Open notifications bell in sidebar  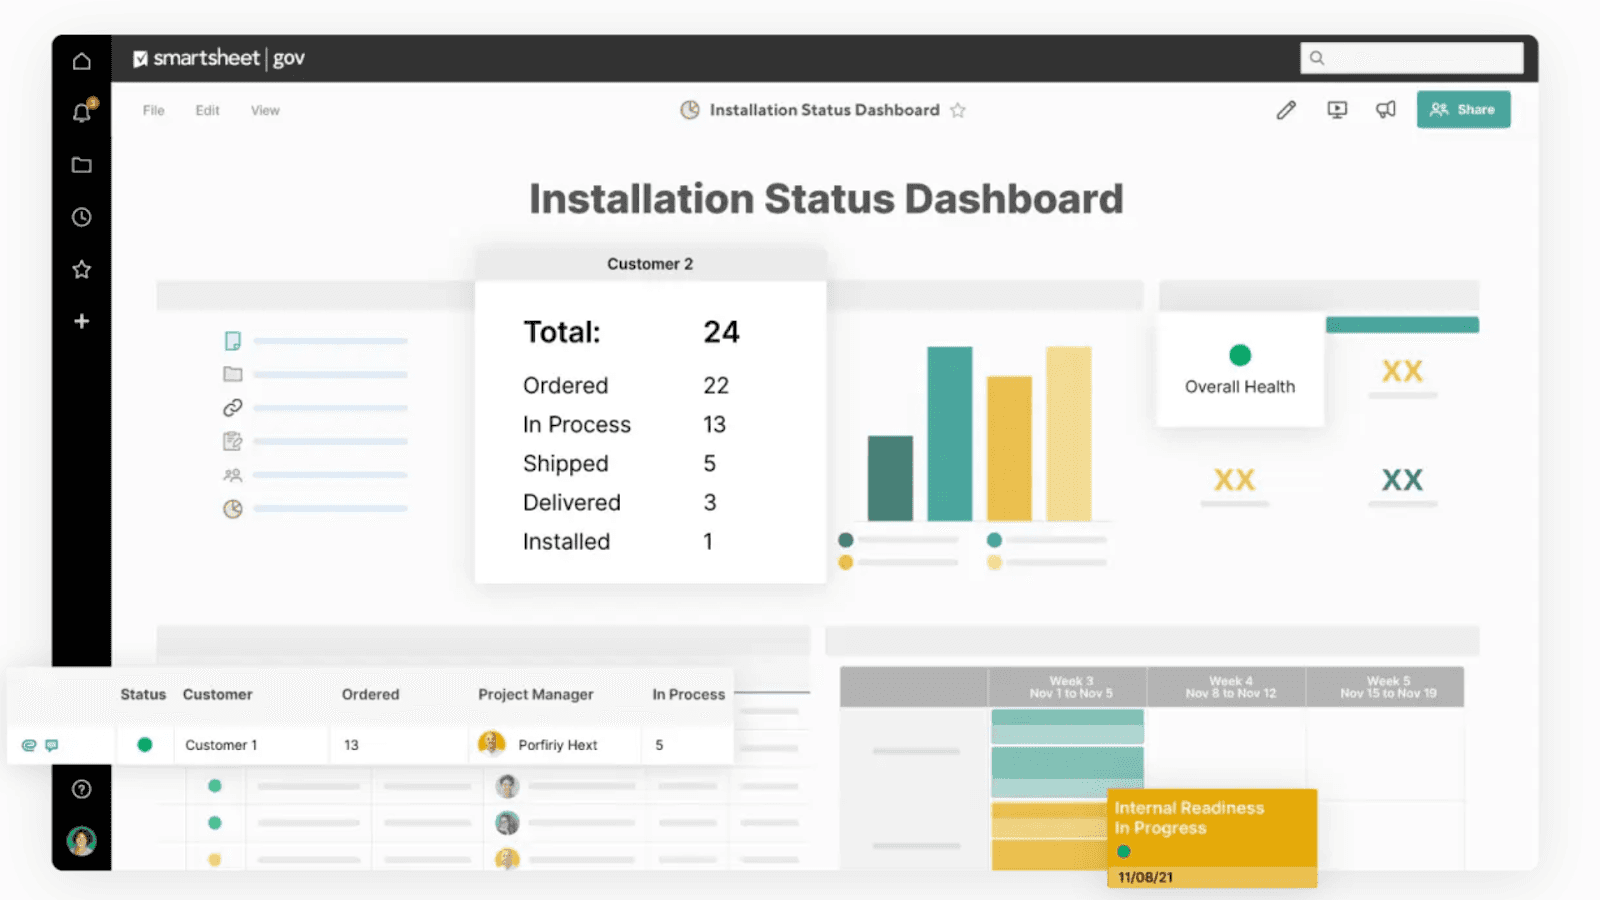(x=82, y=112)
